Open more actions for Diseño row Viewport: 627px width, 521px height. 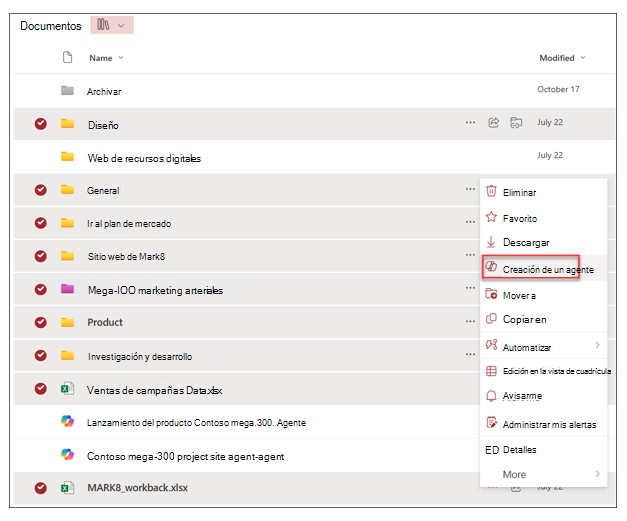[470, 122]
